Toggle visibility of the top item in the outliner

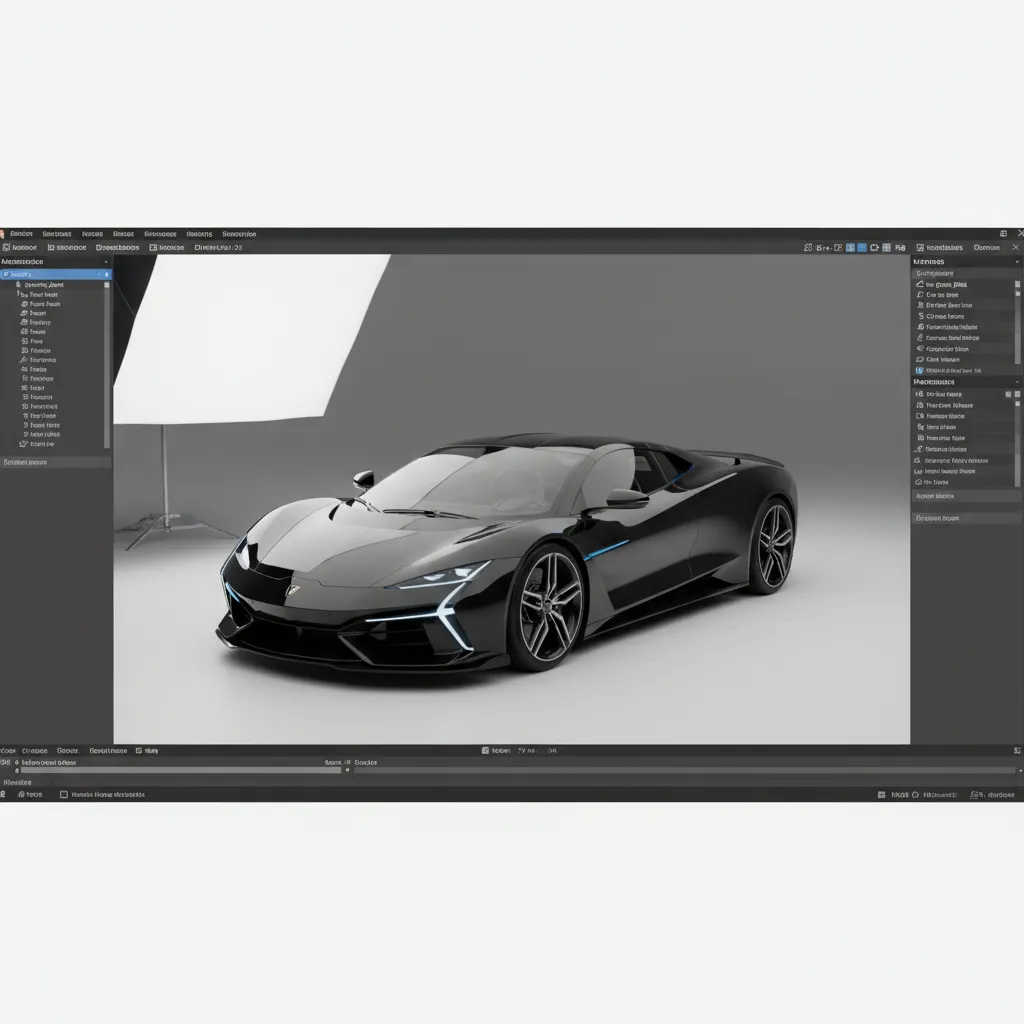[x=106, y=275]
